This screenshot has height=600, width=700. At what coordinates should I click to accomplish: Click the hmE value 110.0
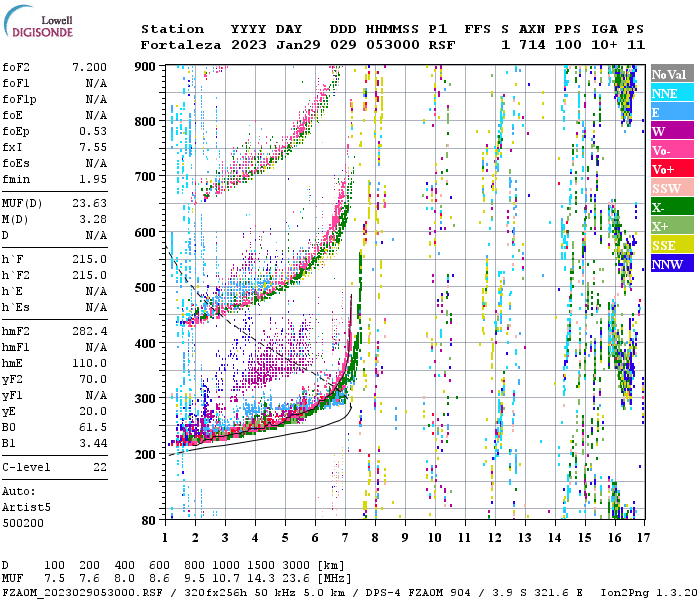coord(89,363)
